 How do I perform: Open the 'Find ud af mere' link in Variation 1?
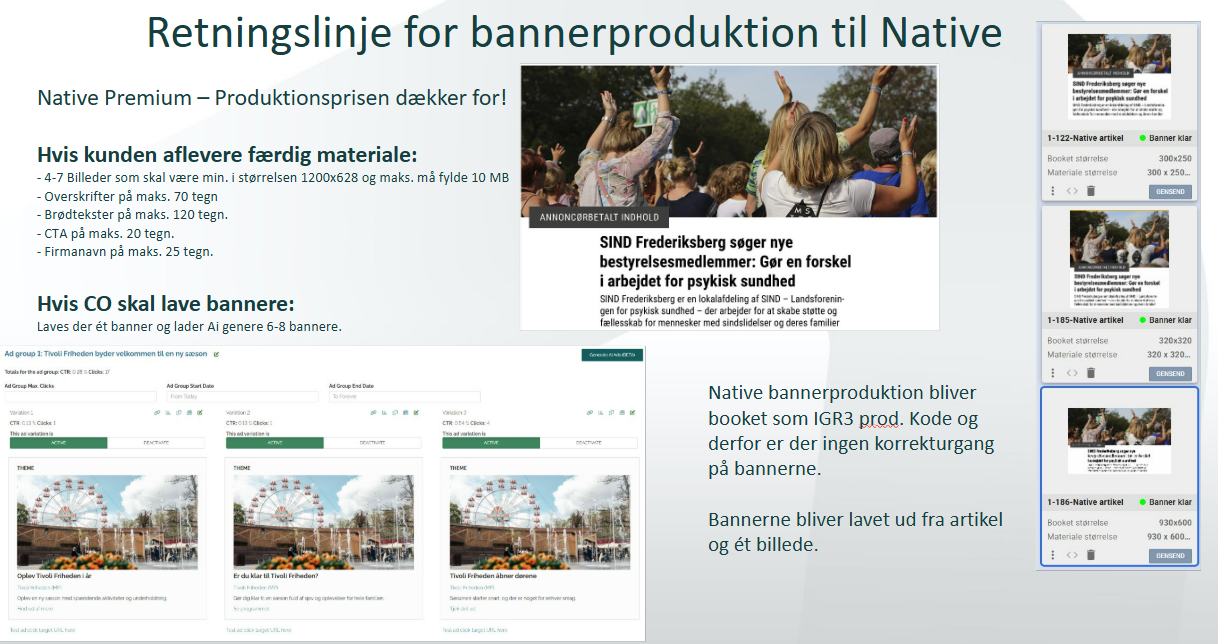point(35,608)
